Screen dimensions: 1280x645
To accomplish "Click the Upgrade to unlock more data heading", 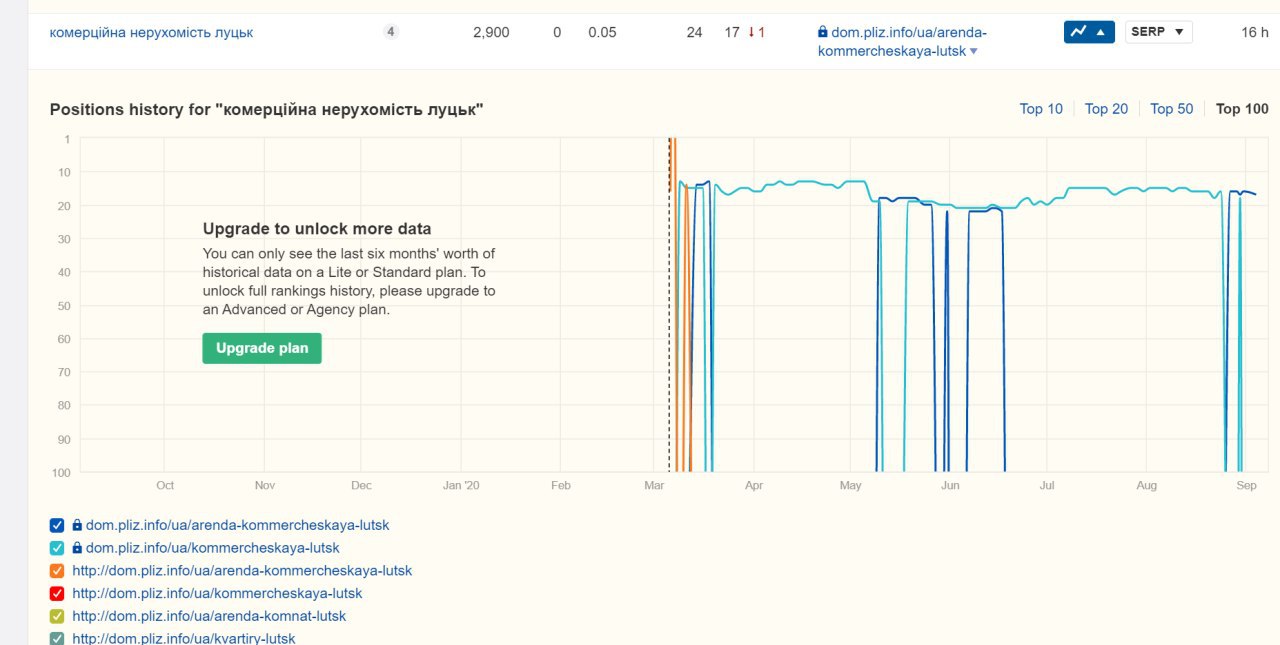I will coord(317,229).
